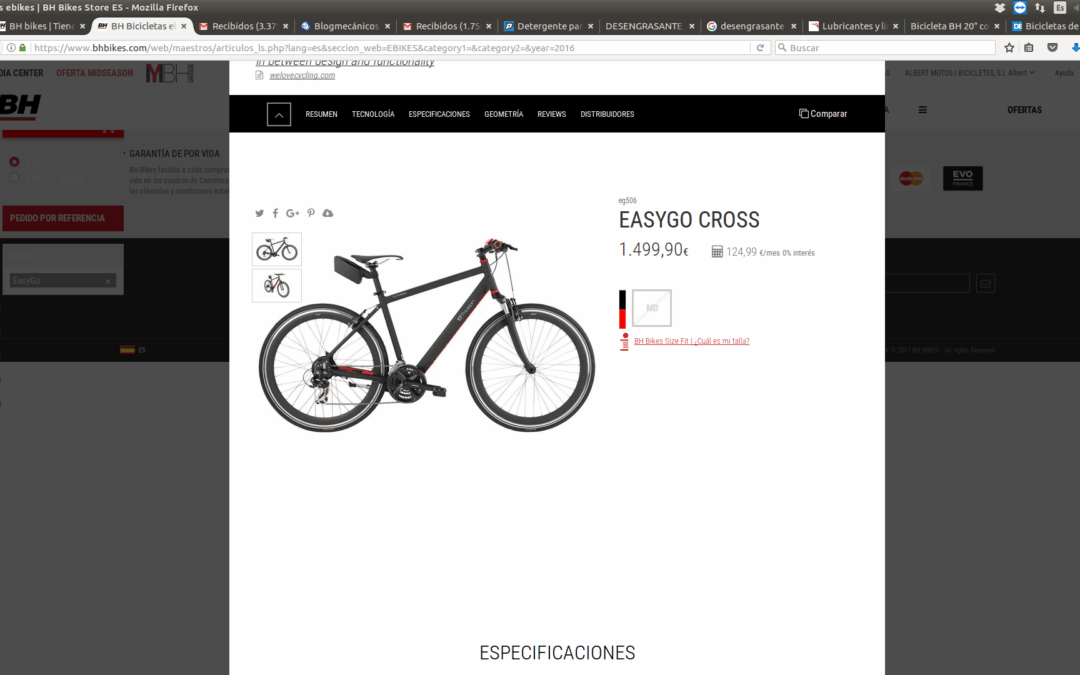The width and height of the screenshot is (1080, 675).
Task: Bookmark this page with the star icon
Action: coord(1009,48)
